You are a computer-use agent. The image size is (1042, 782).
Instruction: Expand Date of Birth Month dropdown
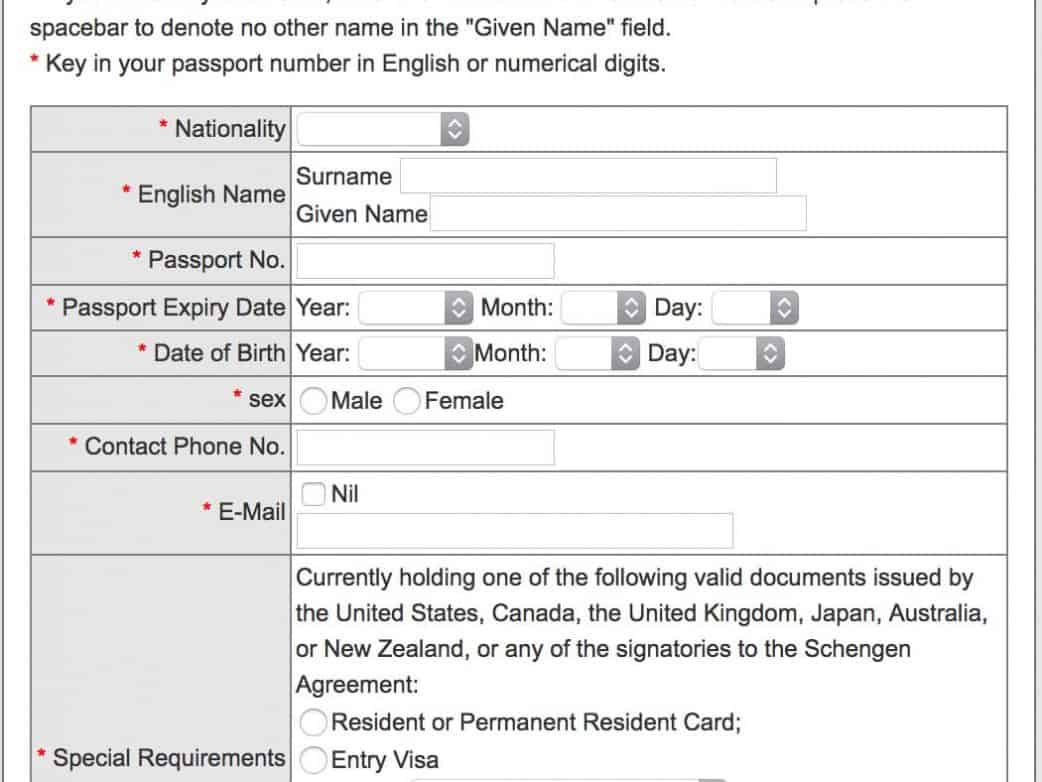(x=597, y=353)
